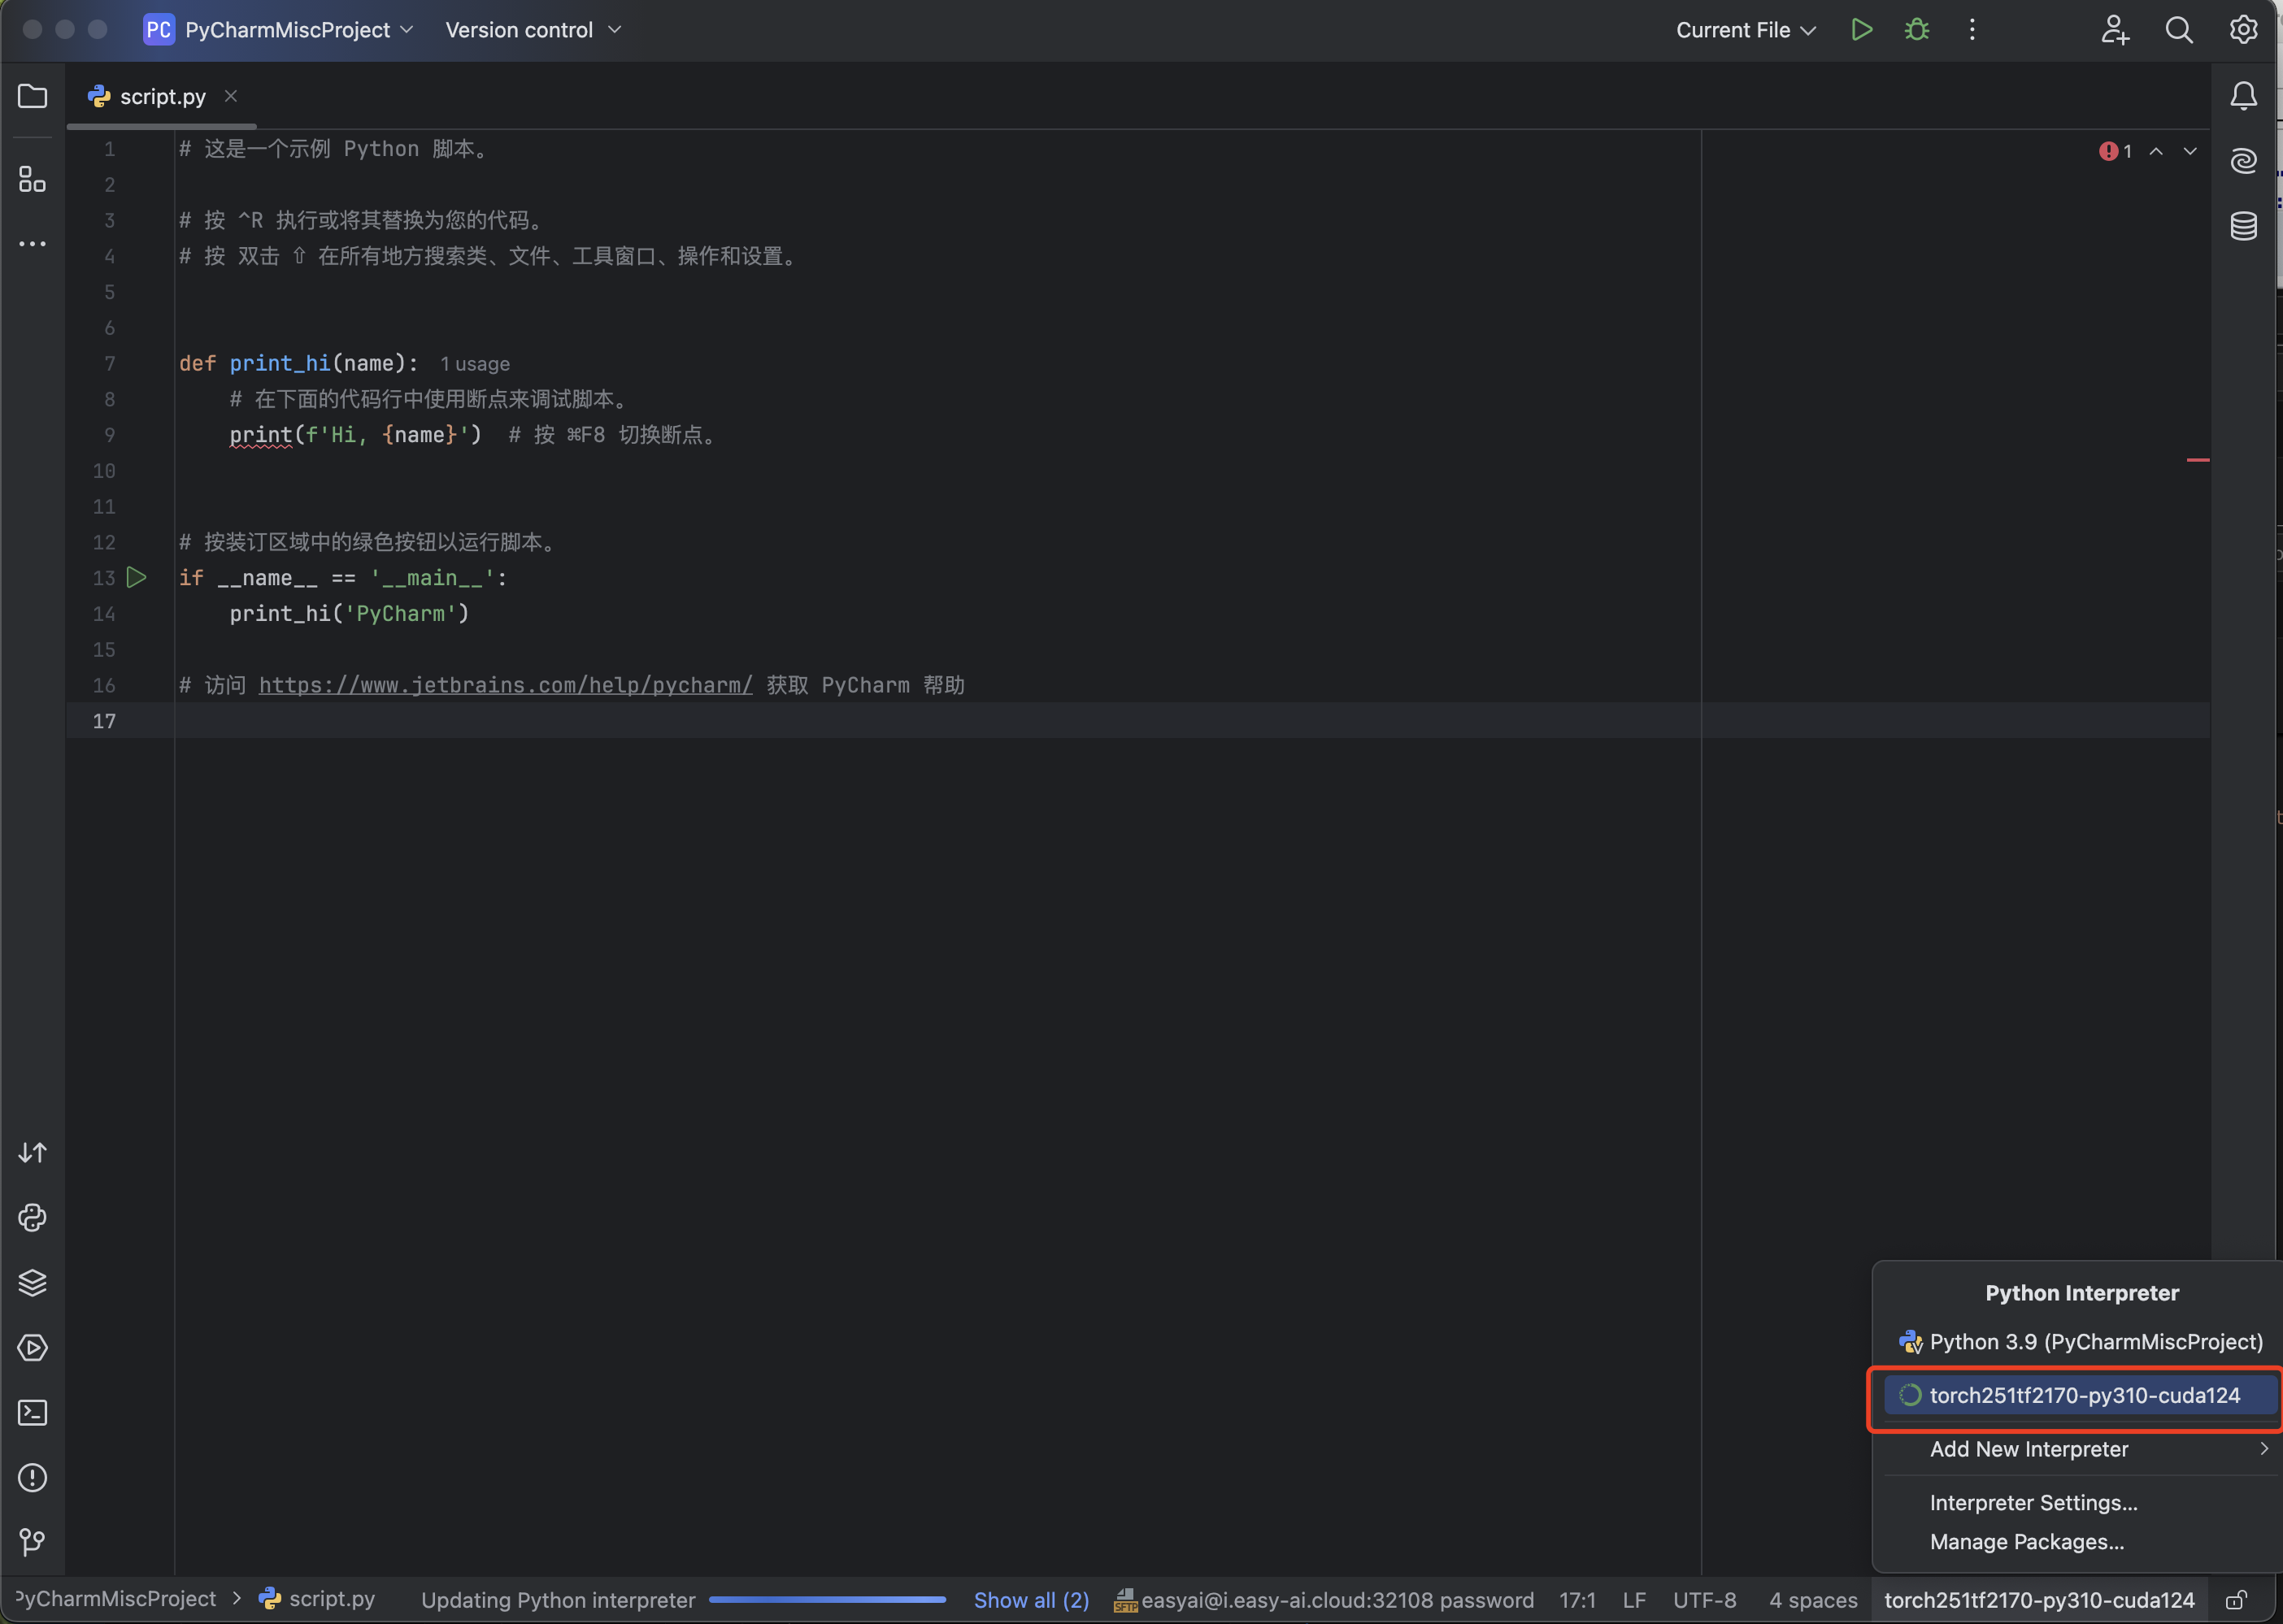The width and height of the screenshot is (2283, 1624).
Task: Click the red error indicator in editor
Action: pos(2115,151)
